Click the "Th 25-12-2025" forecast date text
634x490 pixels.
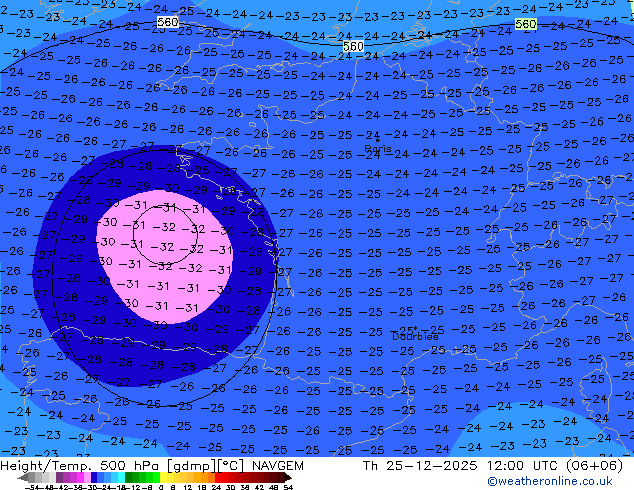tap(420, 466)
